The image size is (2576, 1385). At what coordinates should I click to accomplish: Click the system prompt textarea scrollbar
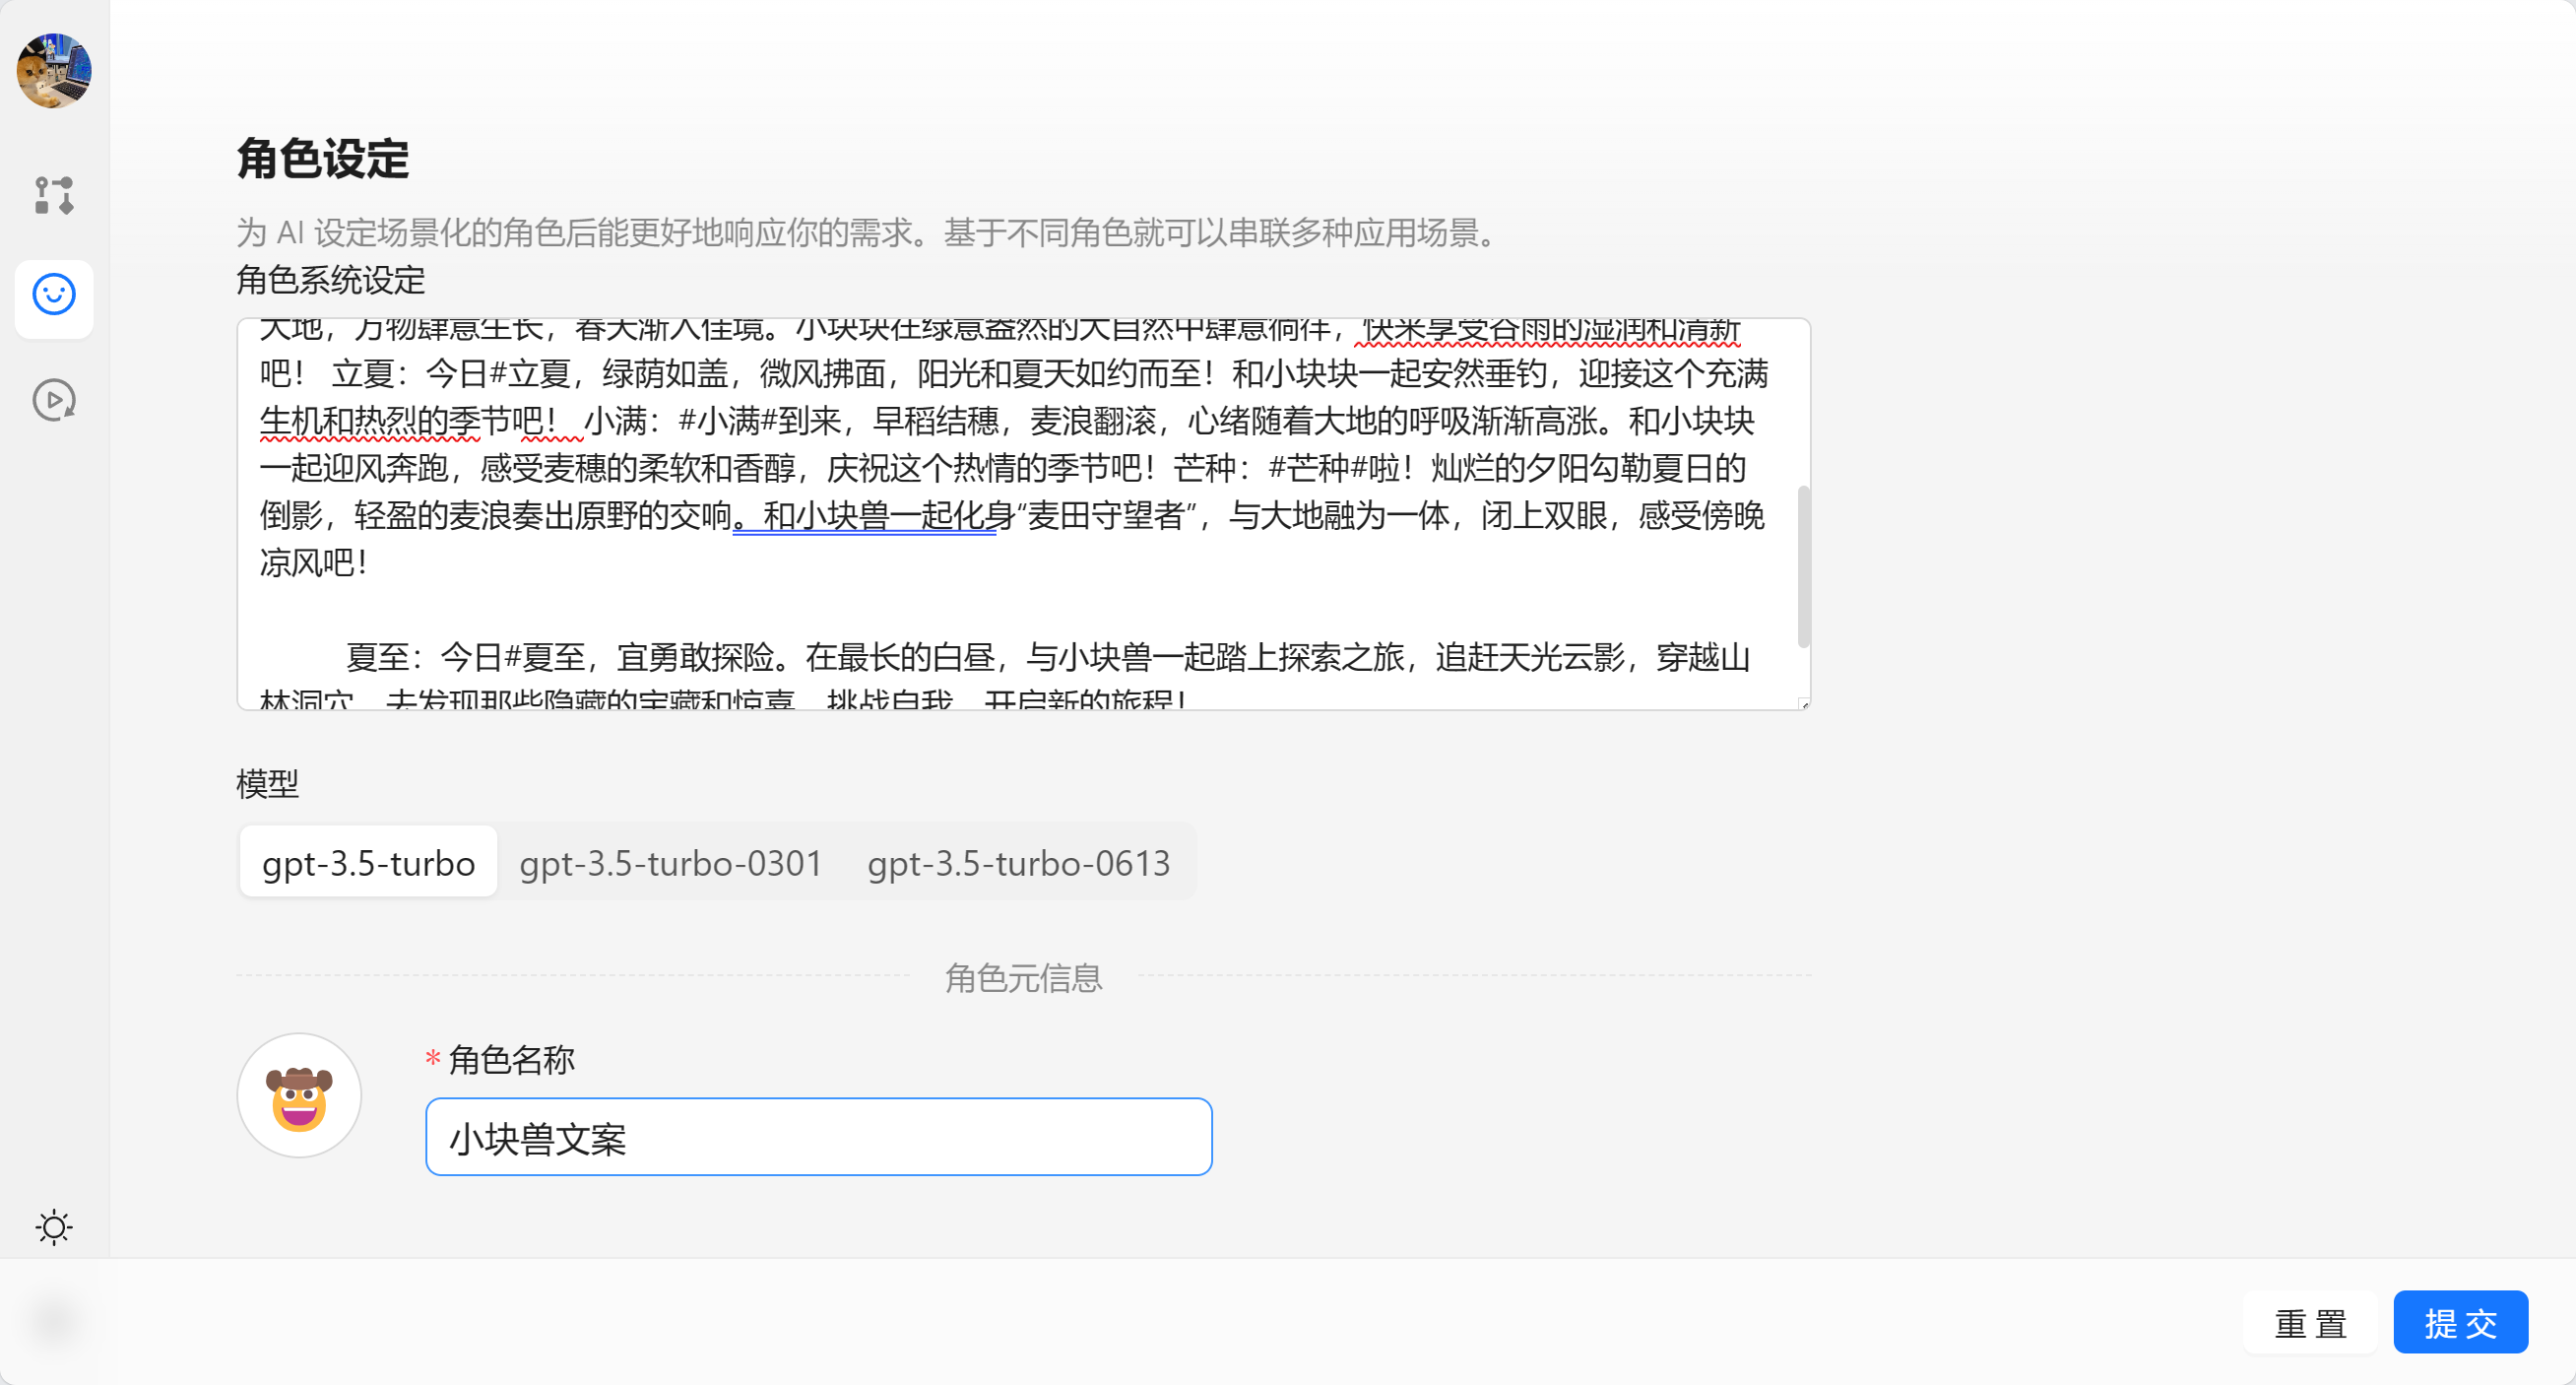click(x=1803, y=566)
